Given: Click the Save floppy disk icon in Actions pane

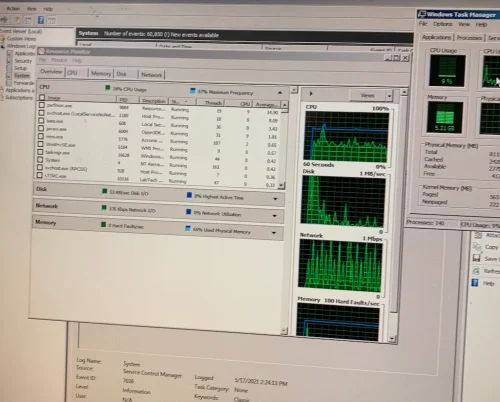Looking at the screenshot, I should (477, 258).
